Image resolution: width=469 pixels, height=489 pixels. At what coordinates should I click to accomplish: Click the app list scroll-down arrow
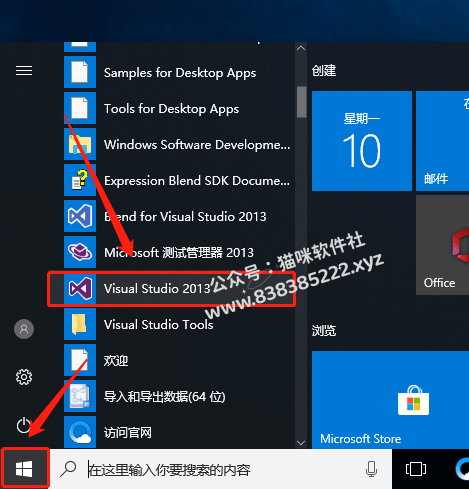(x=301, y=443)
